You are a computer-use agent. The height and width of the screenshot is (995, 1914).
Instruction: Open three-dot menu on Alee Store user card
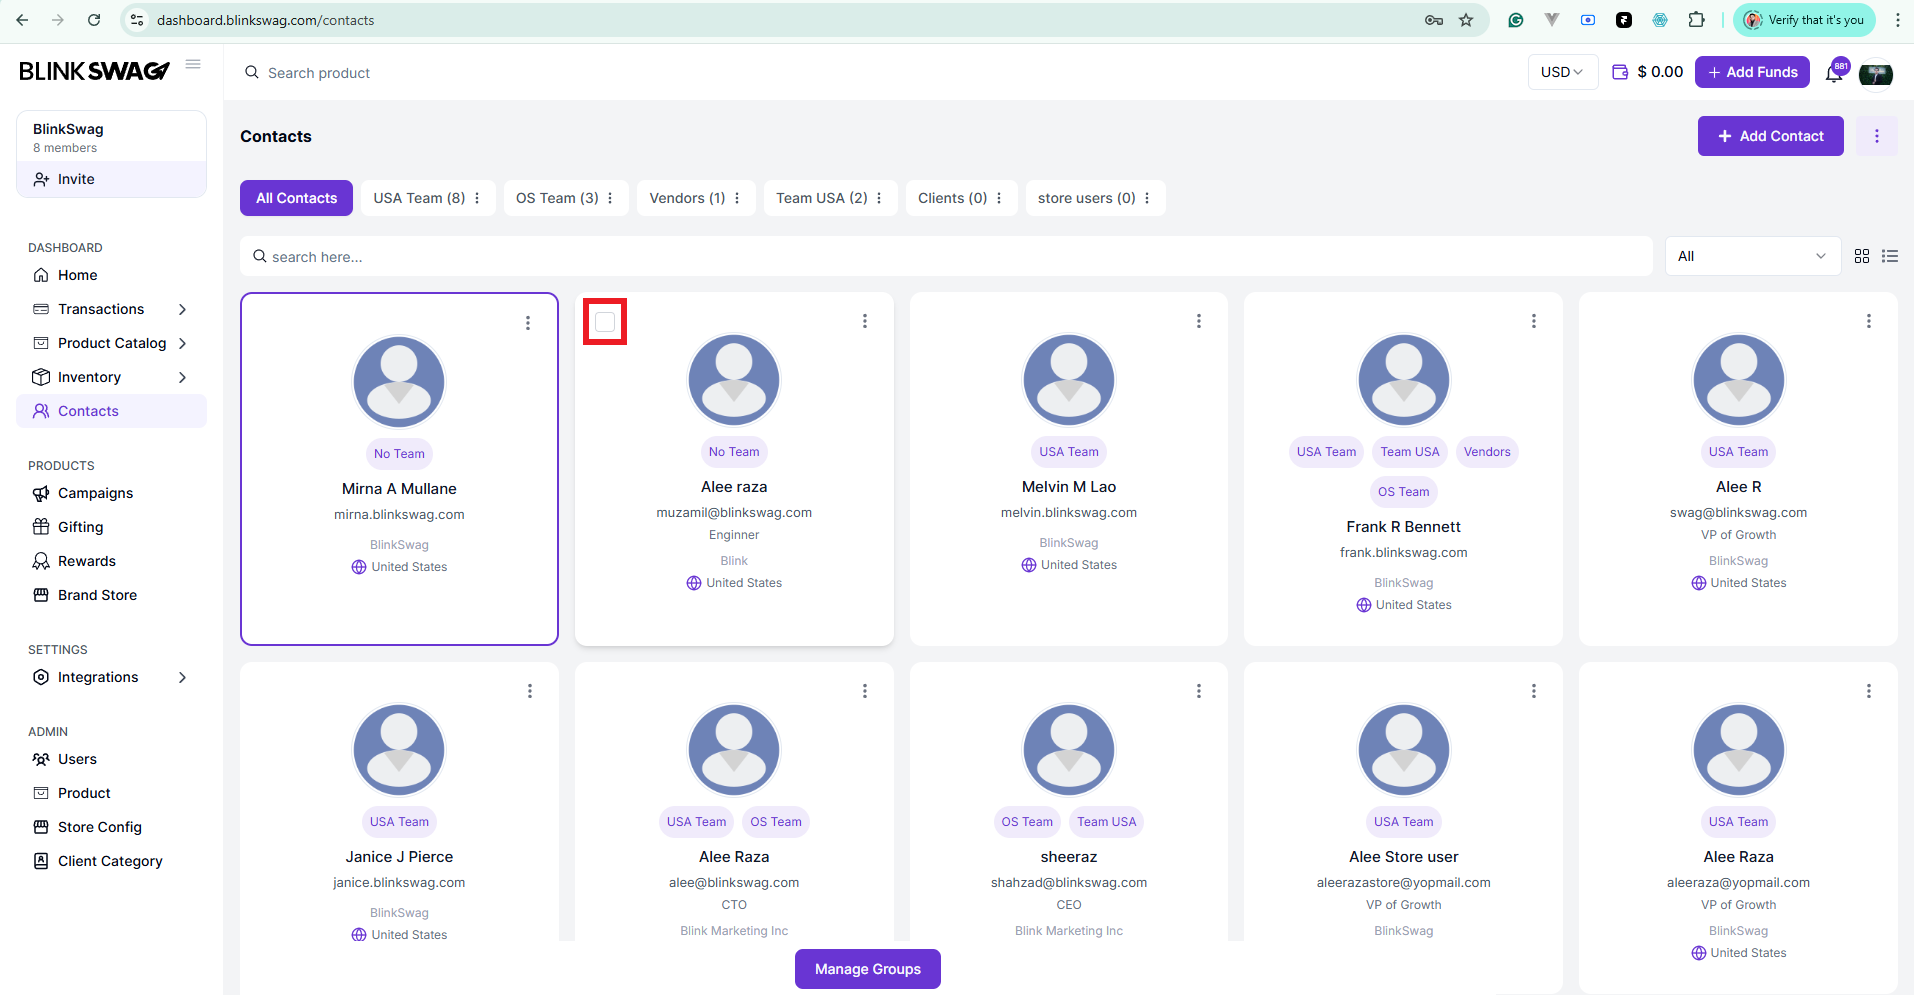[1534, 691]
